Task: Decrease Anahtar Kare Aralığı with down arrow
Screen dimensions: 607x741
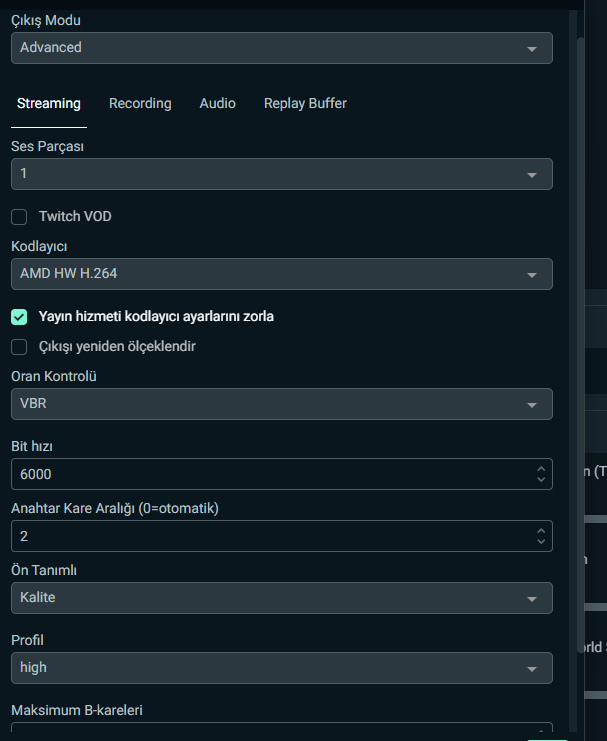Action: point(541,542)
